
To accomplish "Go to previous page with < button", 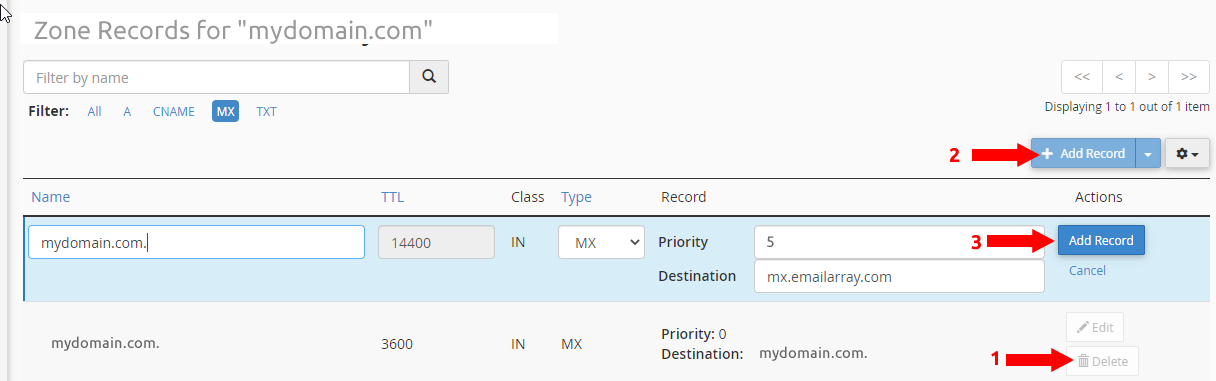I will pos(1119,77).
